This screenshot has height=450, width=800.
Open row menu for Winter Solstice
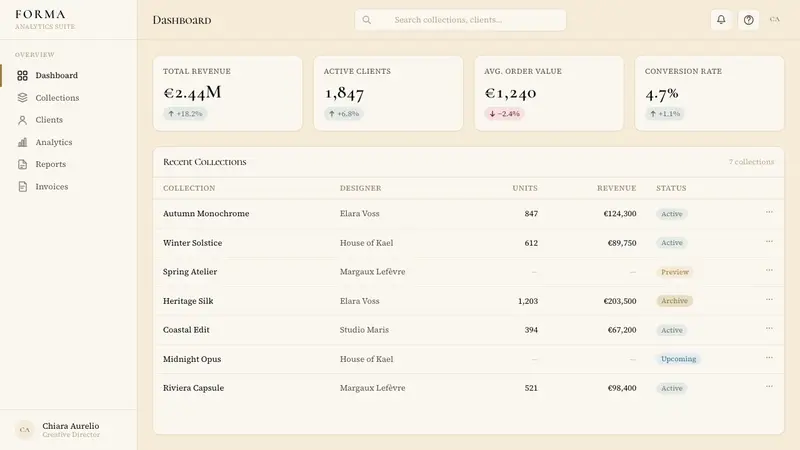[769, 241]
